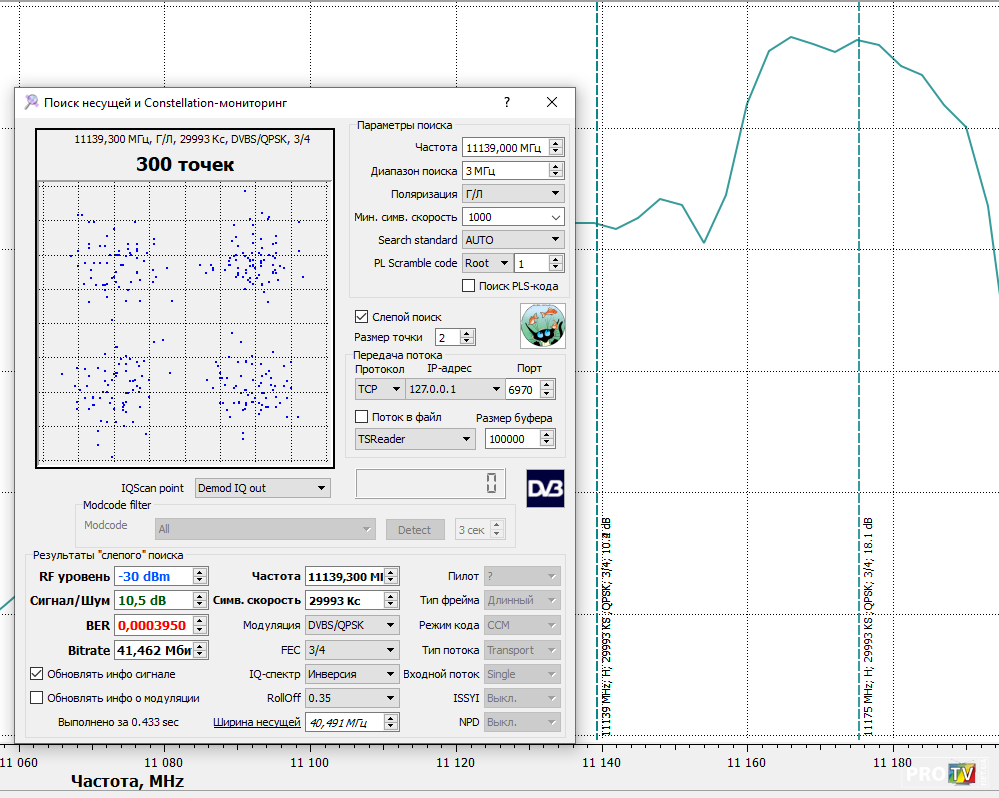The width and height of the screenshot is (999, 798).
Task: Click the help question mark button
Action: pyautogui.click(x=507, y=102)
